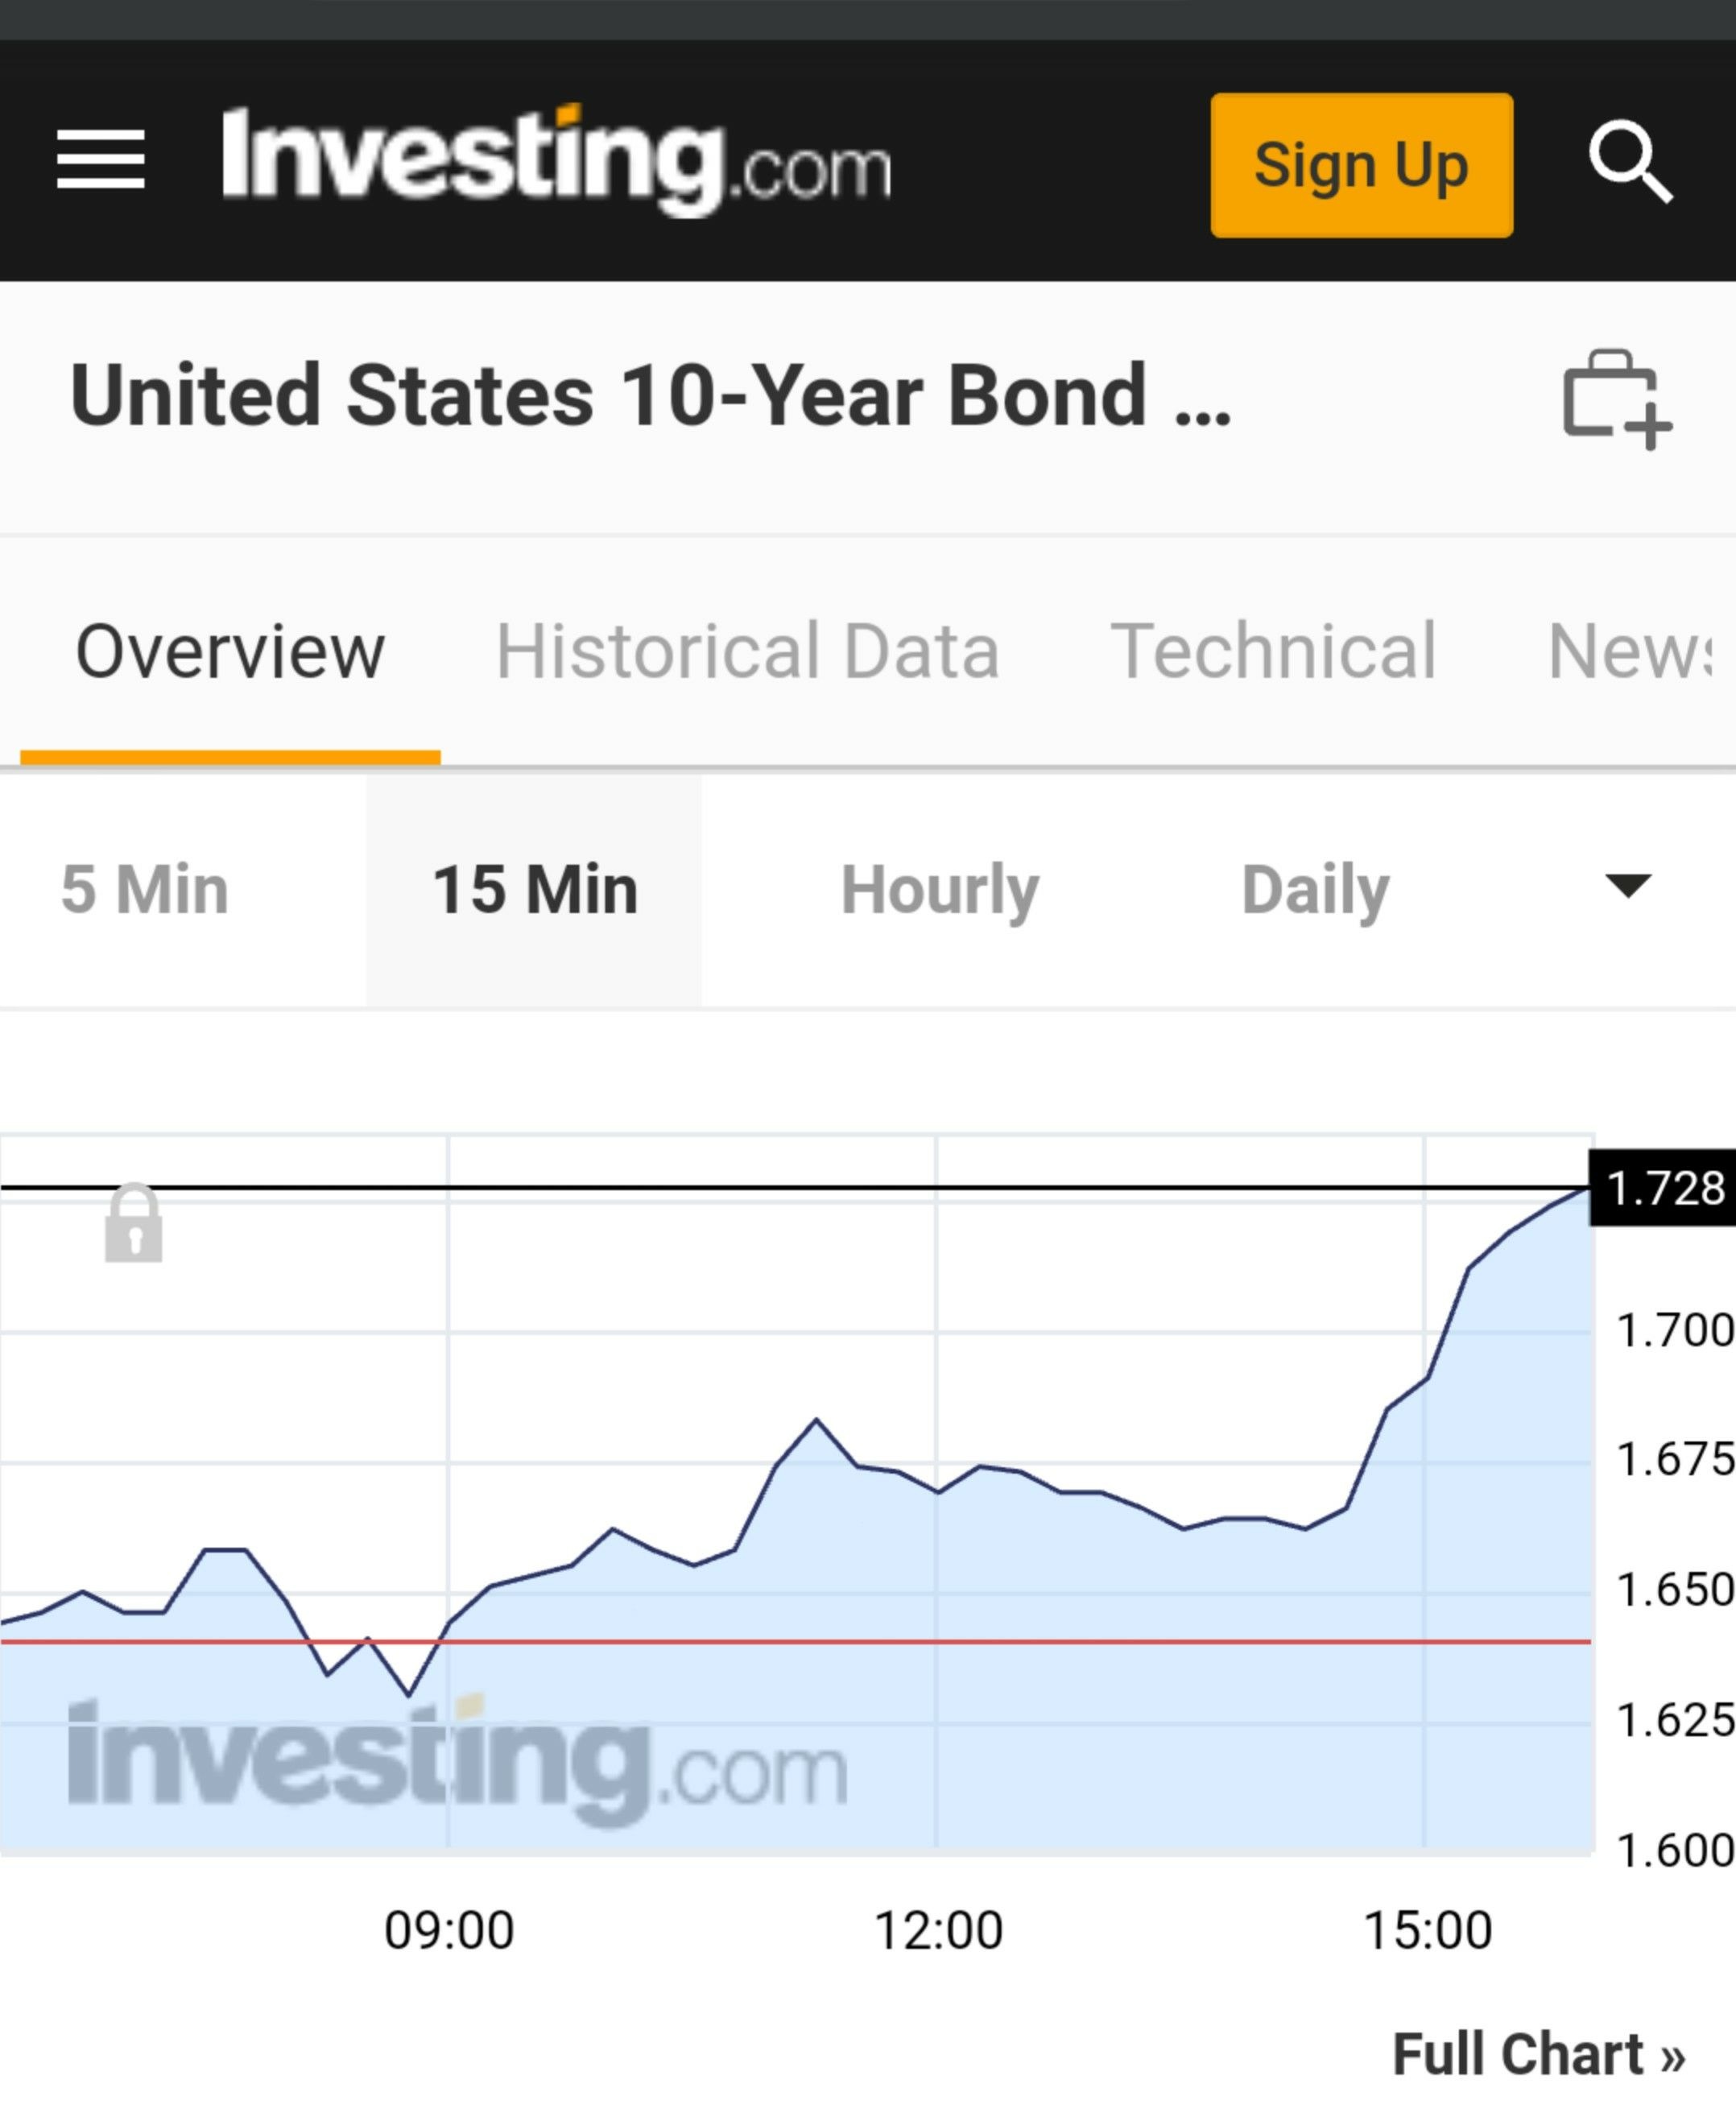Expand more timeframe options dropdown arrow
This screenshot has height=2109, width=1736.
[1628, 885]
